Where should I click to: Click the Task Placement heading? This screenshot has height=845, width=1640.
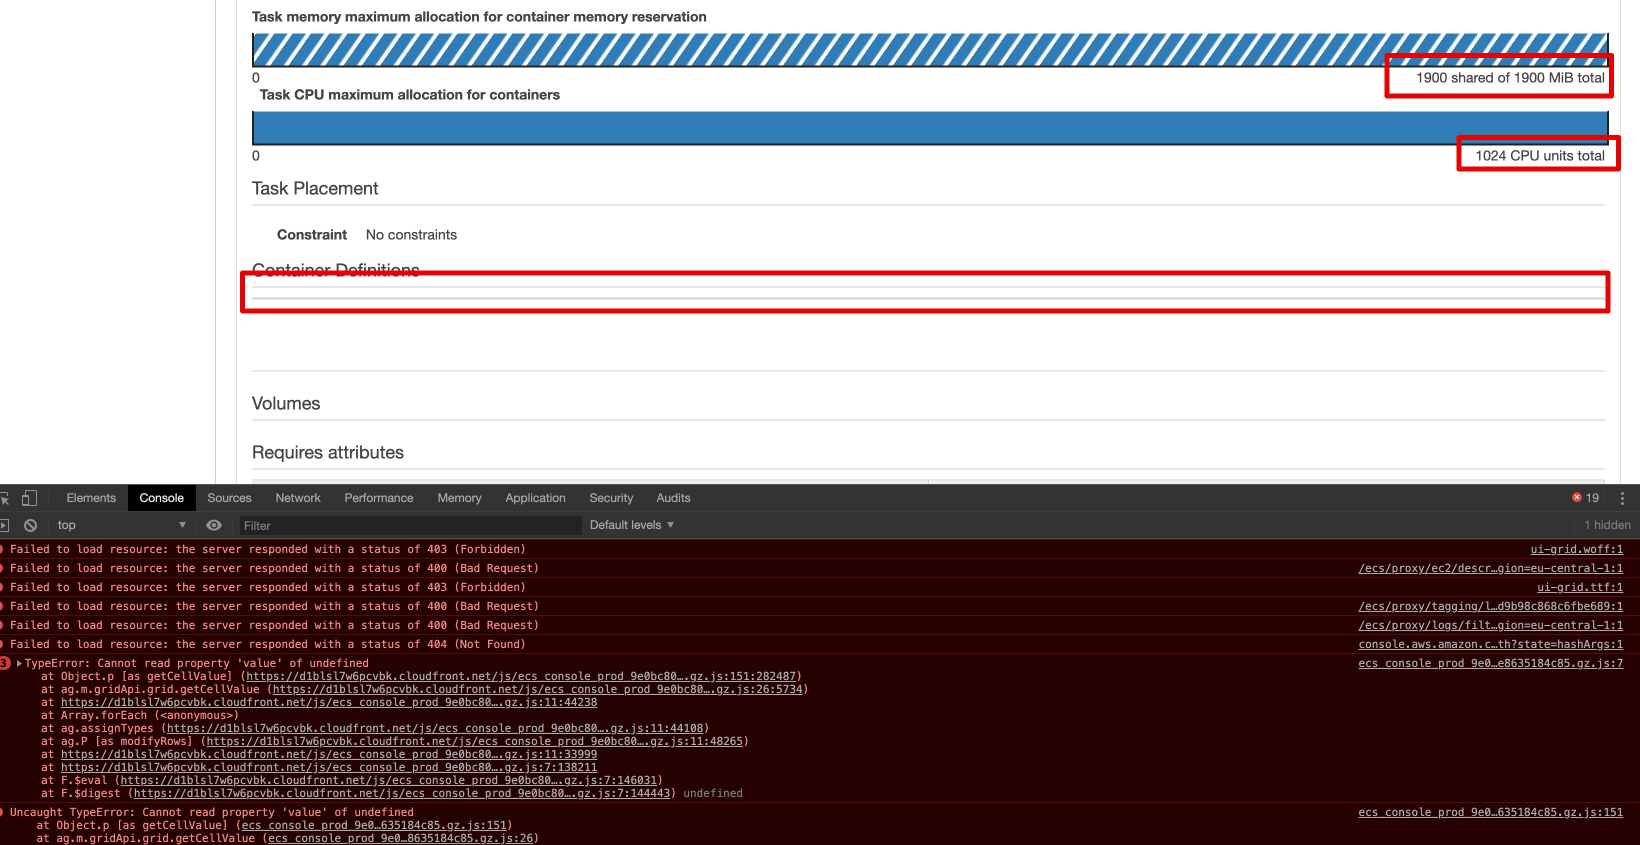pos(315,188)
